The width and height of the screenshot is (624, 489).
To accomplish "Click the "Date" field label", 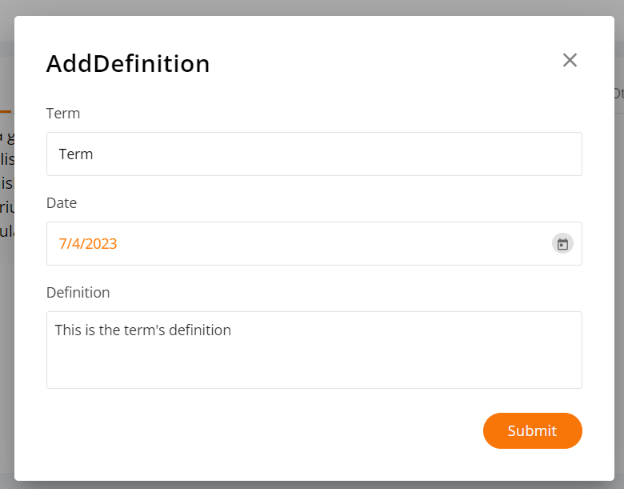I will coord(61,203).
